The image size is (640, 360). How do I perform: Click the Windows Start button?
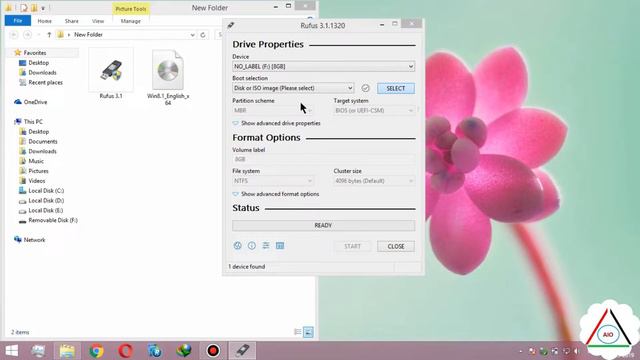click(11, 351)
